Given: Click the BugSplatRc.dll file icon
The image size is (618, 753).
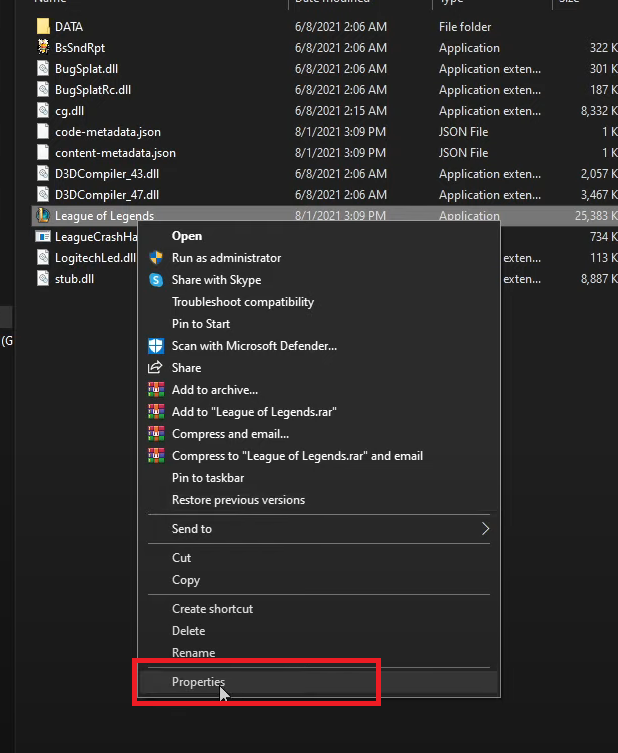Looking at the screenshot, I should [x=43, y=89].
